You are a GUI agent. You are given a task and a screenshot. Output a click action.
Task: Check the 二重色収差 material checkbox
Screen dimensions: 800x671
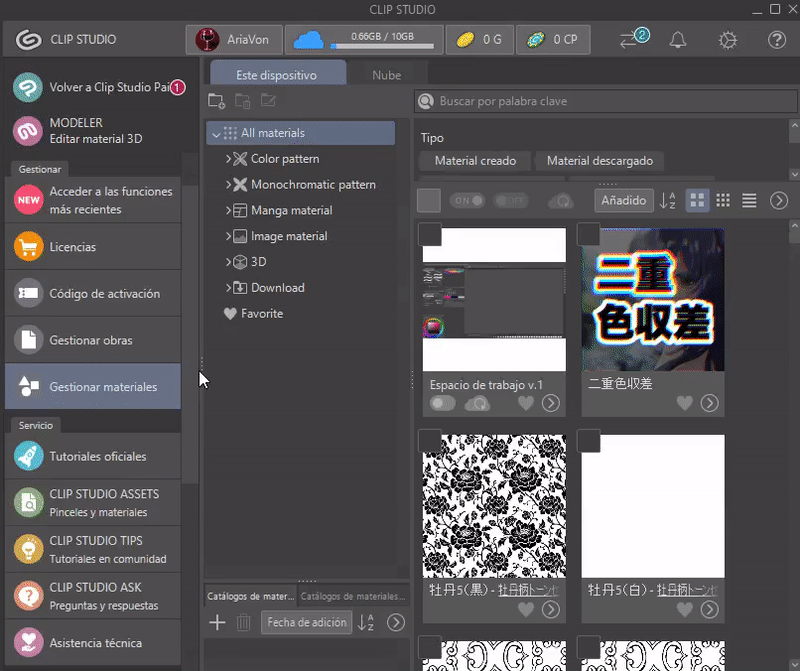coord(588,234)
